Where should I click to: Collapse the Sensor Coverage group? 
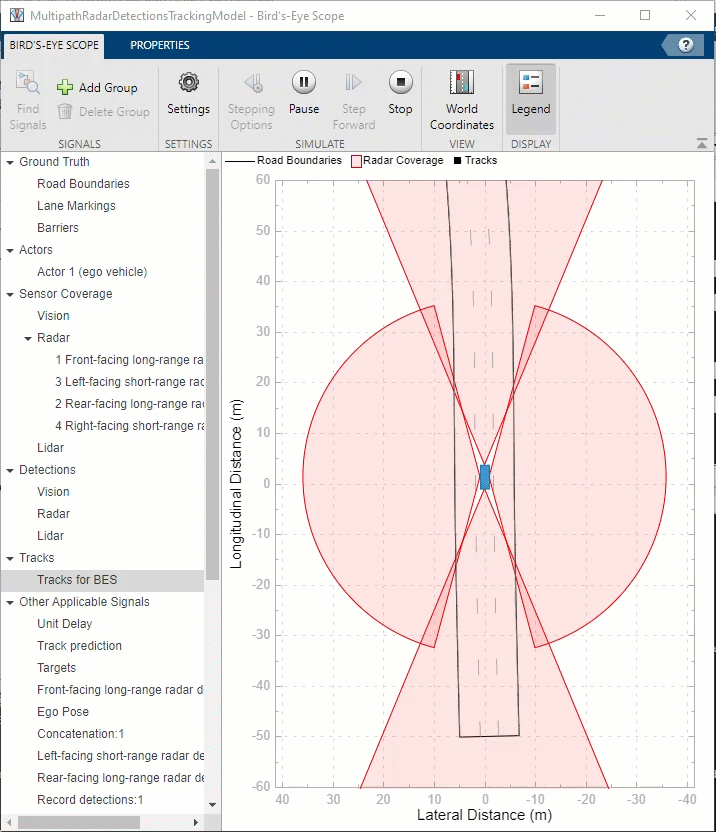pos(9,294)
